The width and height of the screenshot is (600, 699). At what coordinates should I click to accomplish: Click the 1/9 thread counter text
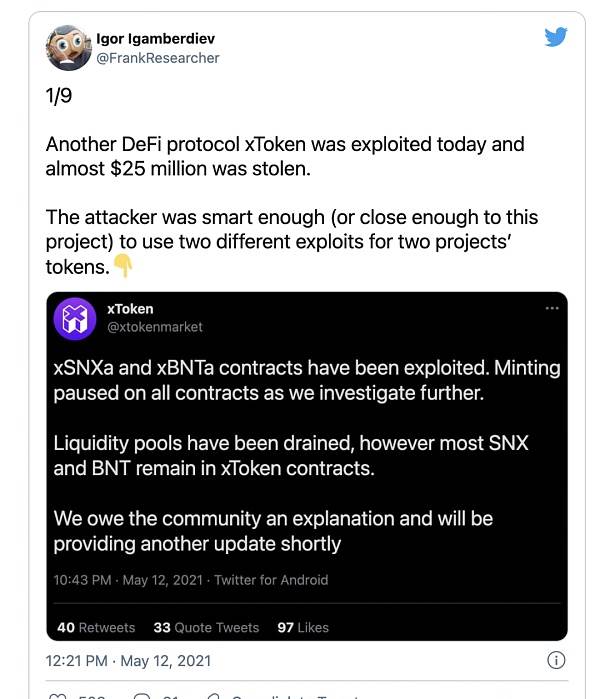[x=59, y=95]
